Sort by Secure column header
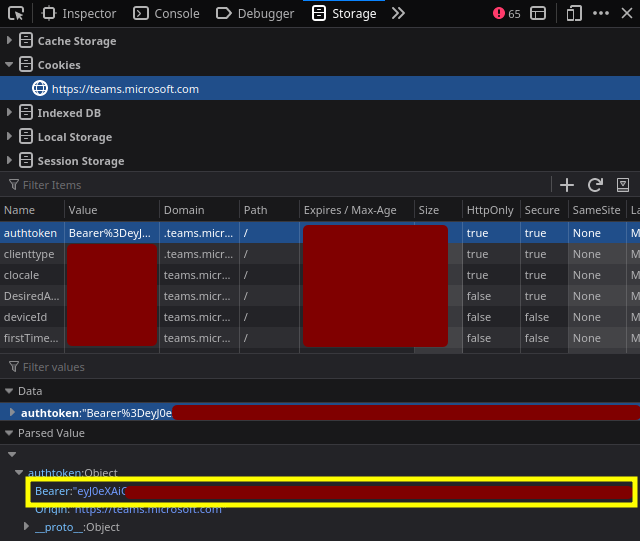Screen dimensions: 640x541 click(544, 210)
